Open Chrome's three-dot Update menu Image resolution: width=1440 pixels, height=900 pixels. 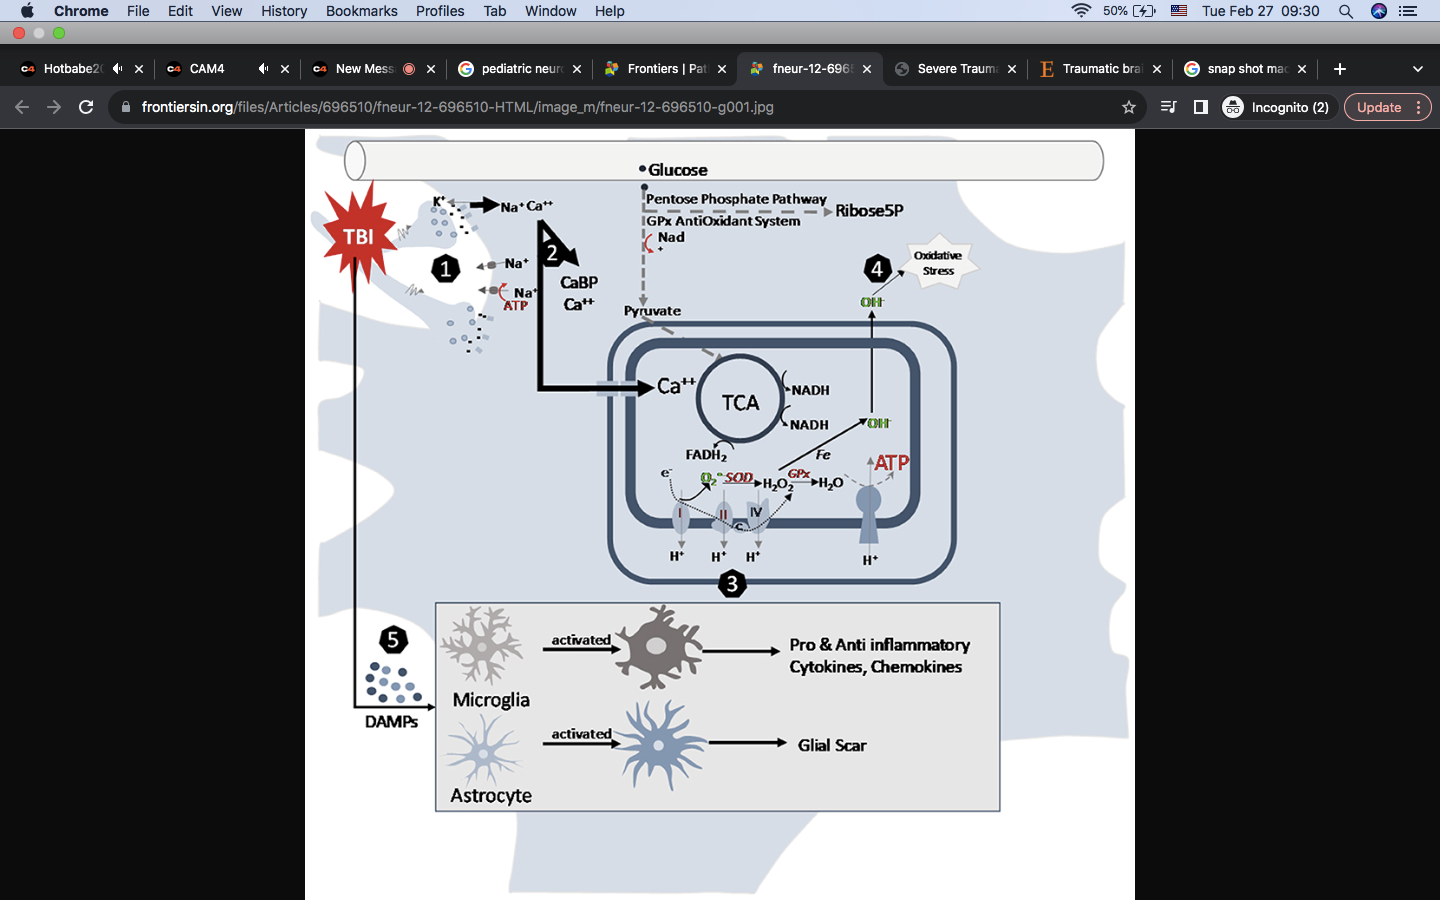[x=1419, y=107]
